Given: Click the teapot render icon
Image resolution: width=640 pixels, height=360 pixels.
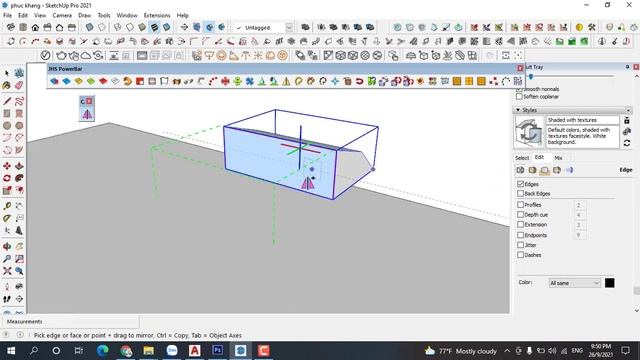Looking at the screenshot, I should (x=61, y=55).
